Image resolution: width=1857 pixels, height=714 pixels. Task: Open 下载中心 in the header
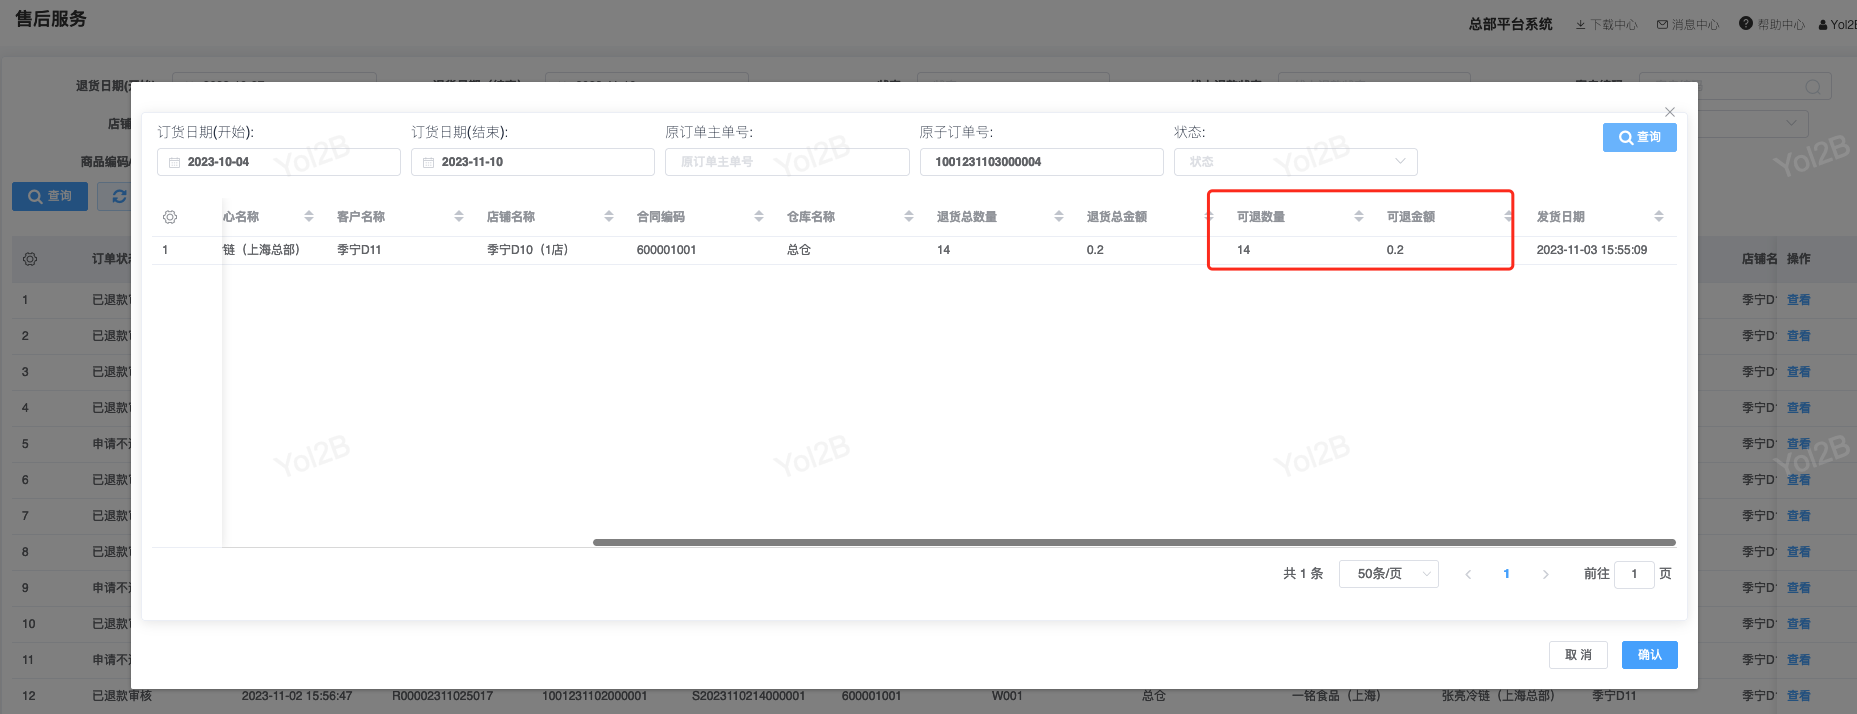tap(1606, 24)
